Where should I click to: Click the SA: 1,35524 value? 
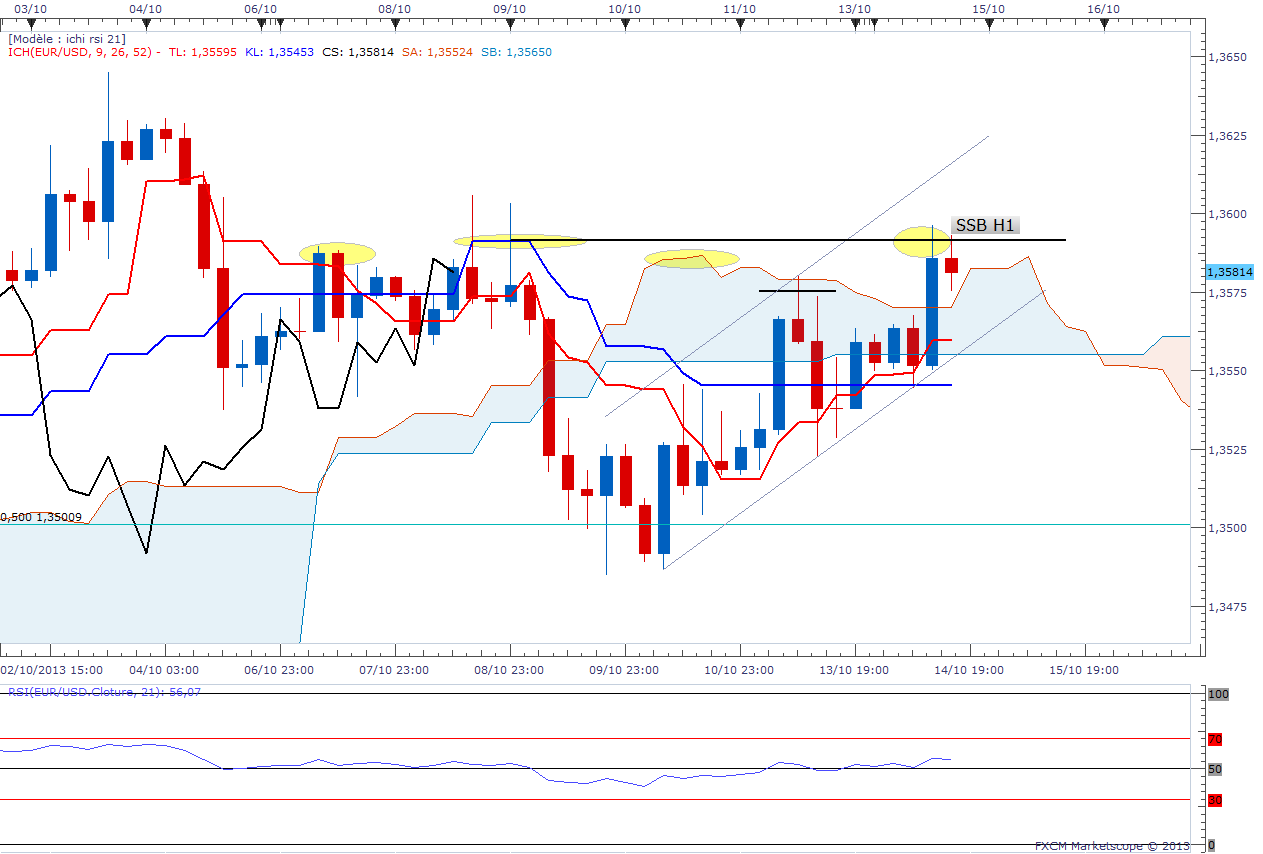pos(435,52)
